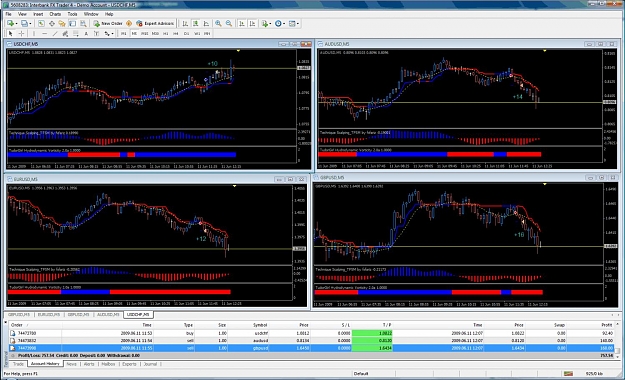Toggle the Expert Advisors button
Viewport: 625px width, 380px height.
click(x=155, y=24)
